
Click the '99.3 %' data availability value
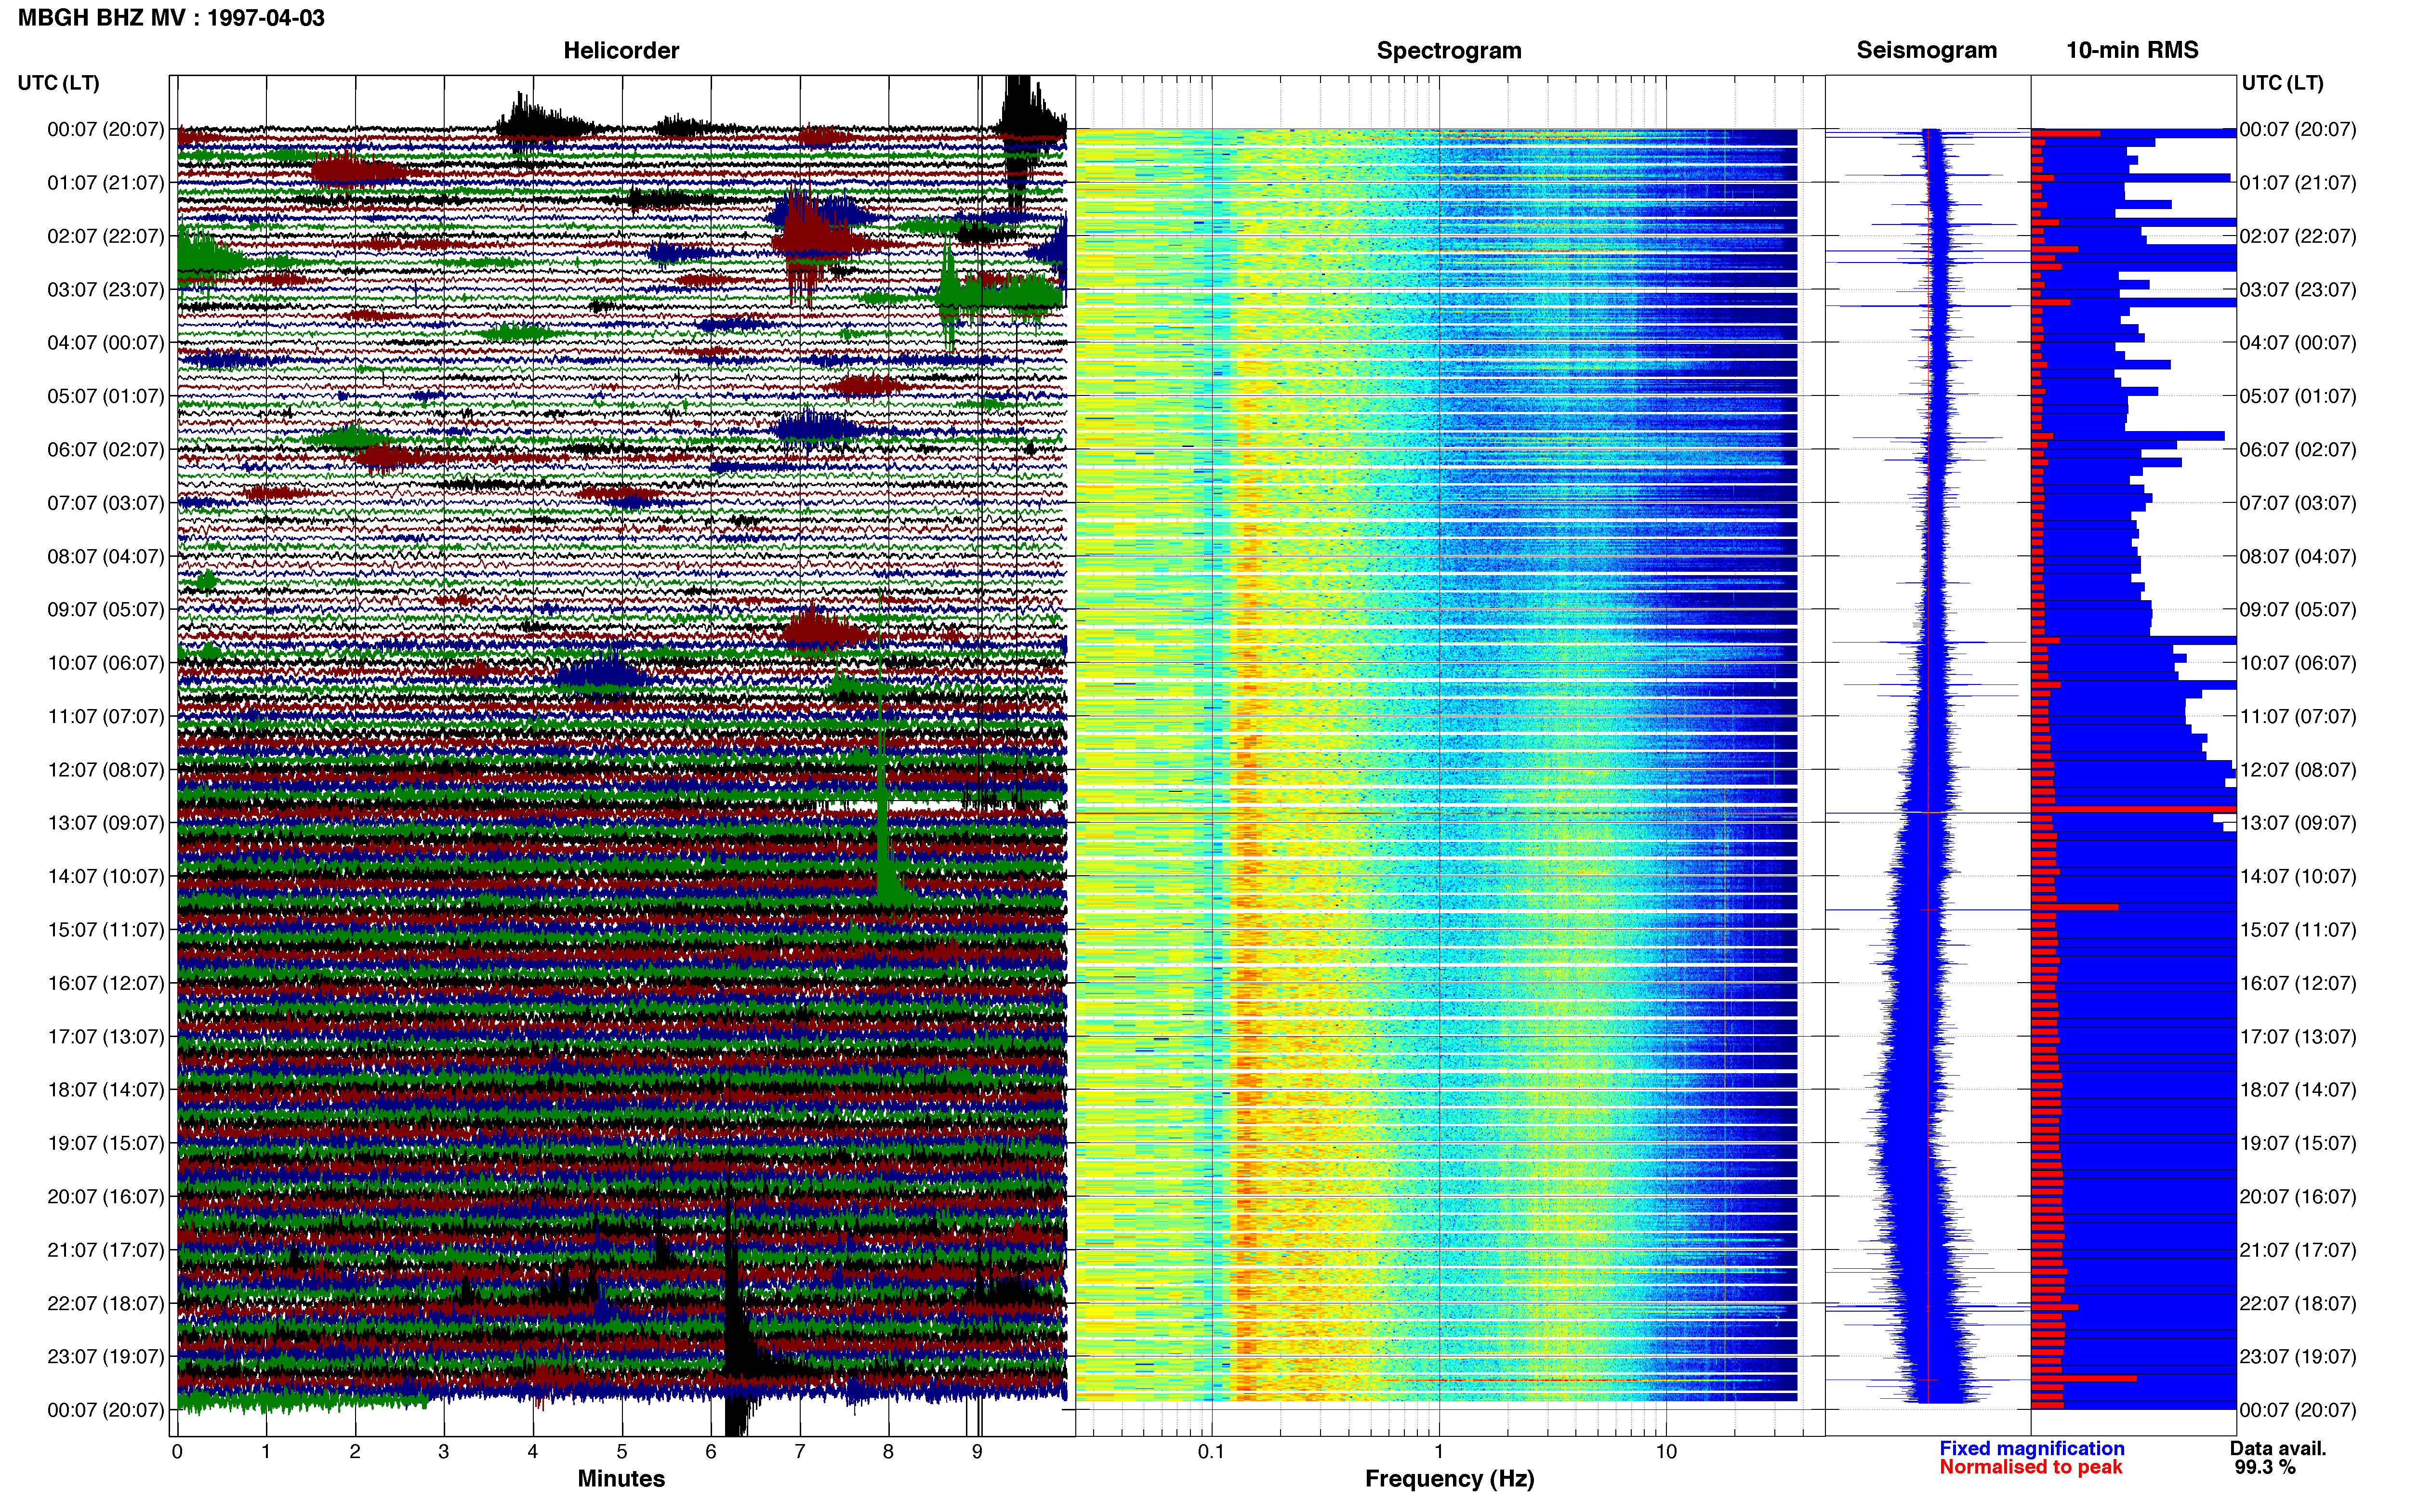pyautogui.click(x=2265, y=1467)
